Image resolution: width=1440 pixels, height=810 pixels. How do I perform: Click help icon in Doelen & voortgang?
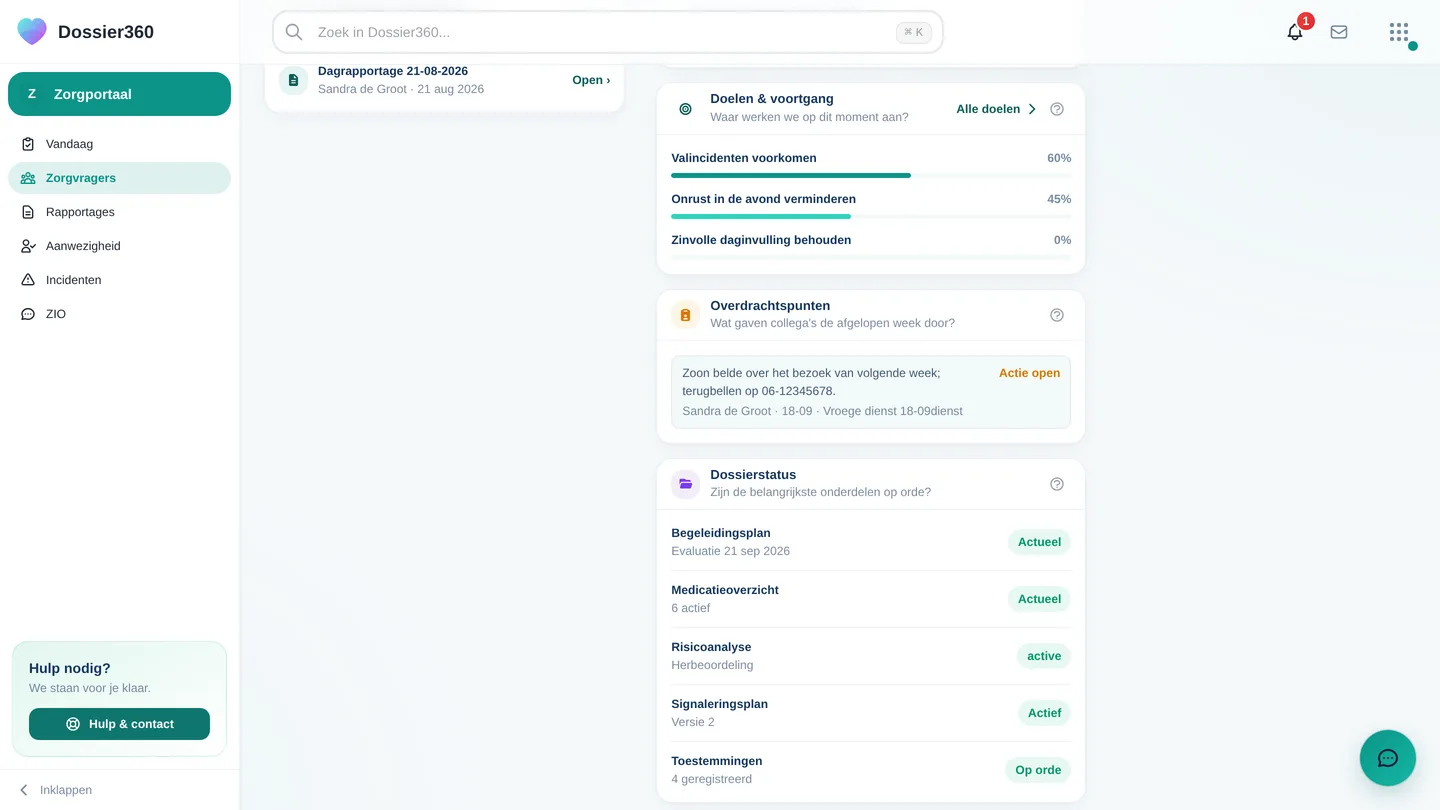(1057, 109)
